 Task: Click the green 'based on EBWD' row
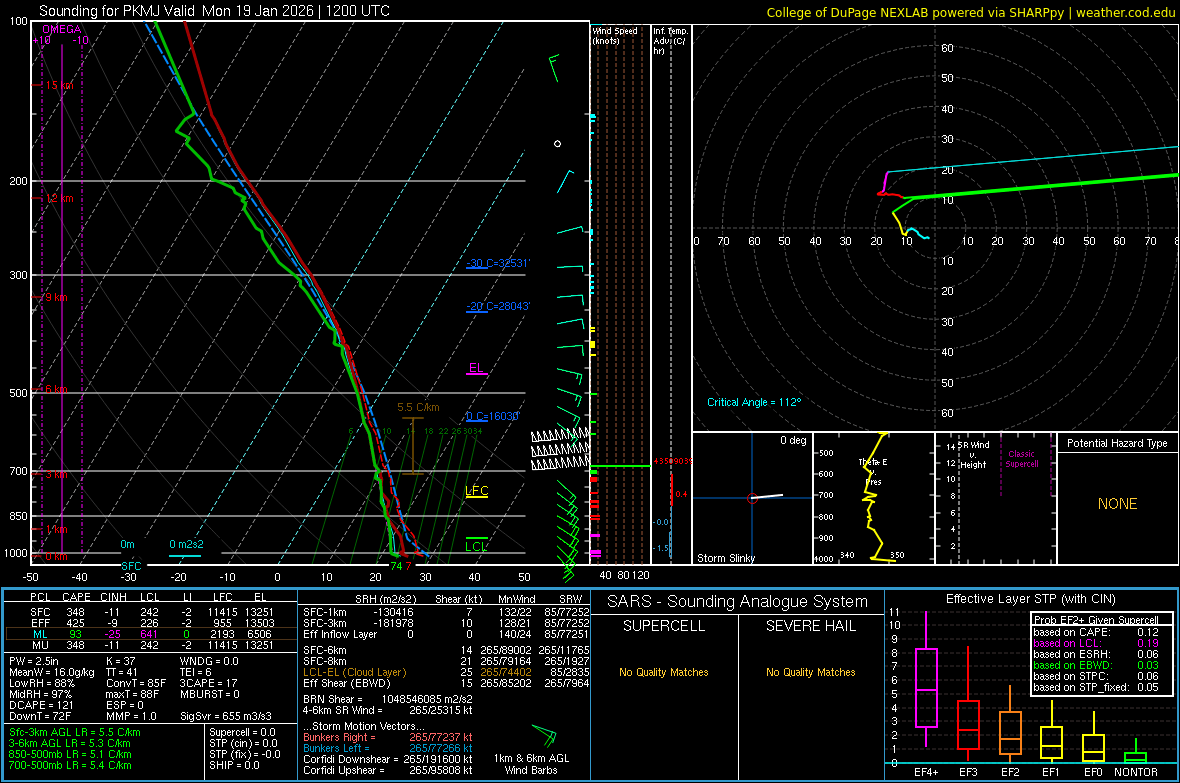(1096, 665)
